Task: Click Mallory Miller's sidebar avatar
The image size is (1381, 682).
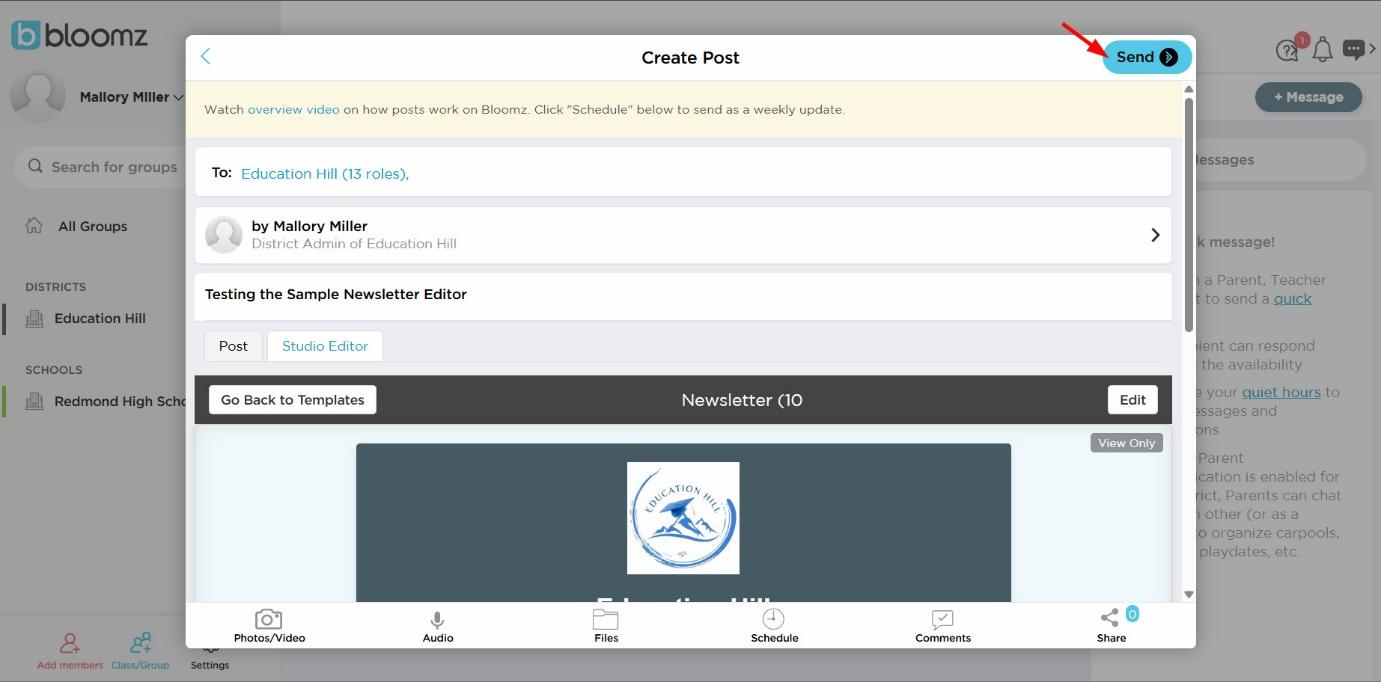Action: tap(38, 96)
